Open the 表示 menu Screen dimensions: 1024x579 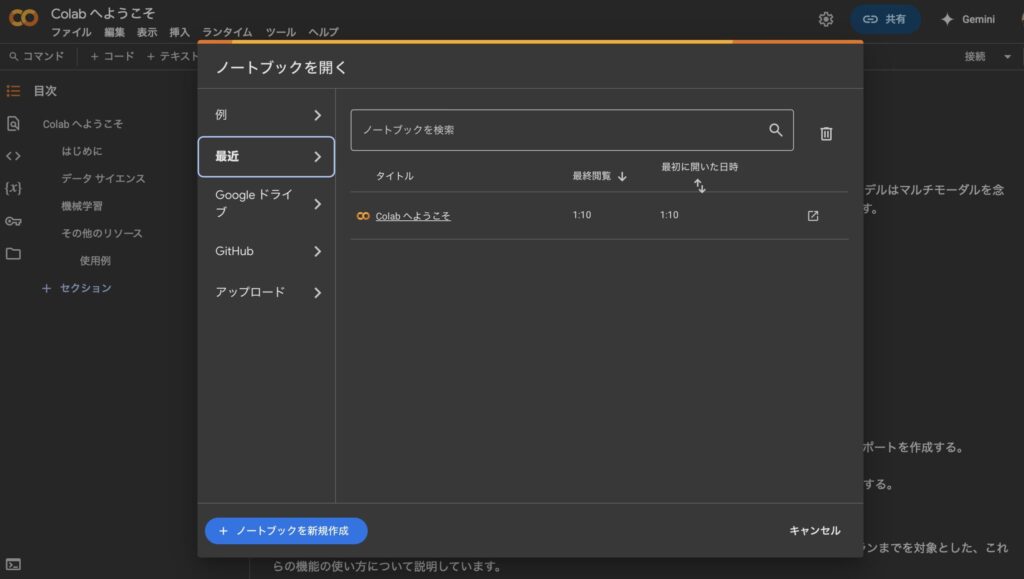(x=147, y=32)
